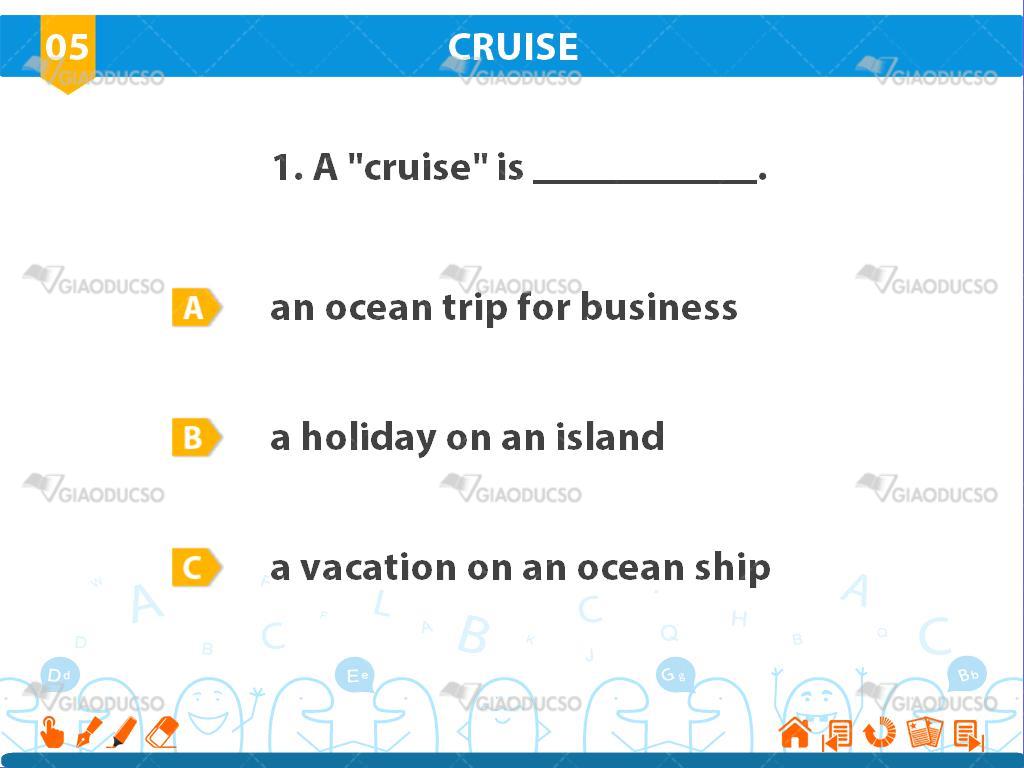Go to the previous page icon
Viewport: 1024px width, 768px height.
pos(837,735)
